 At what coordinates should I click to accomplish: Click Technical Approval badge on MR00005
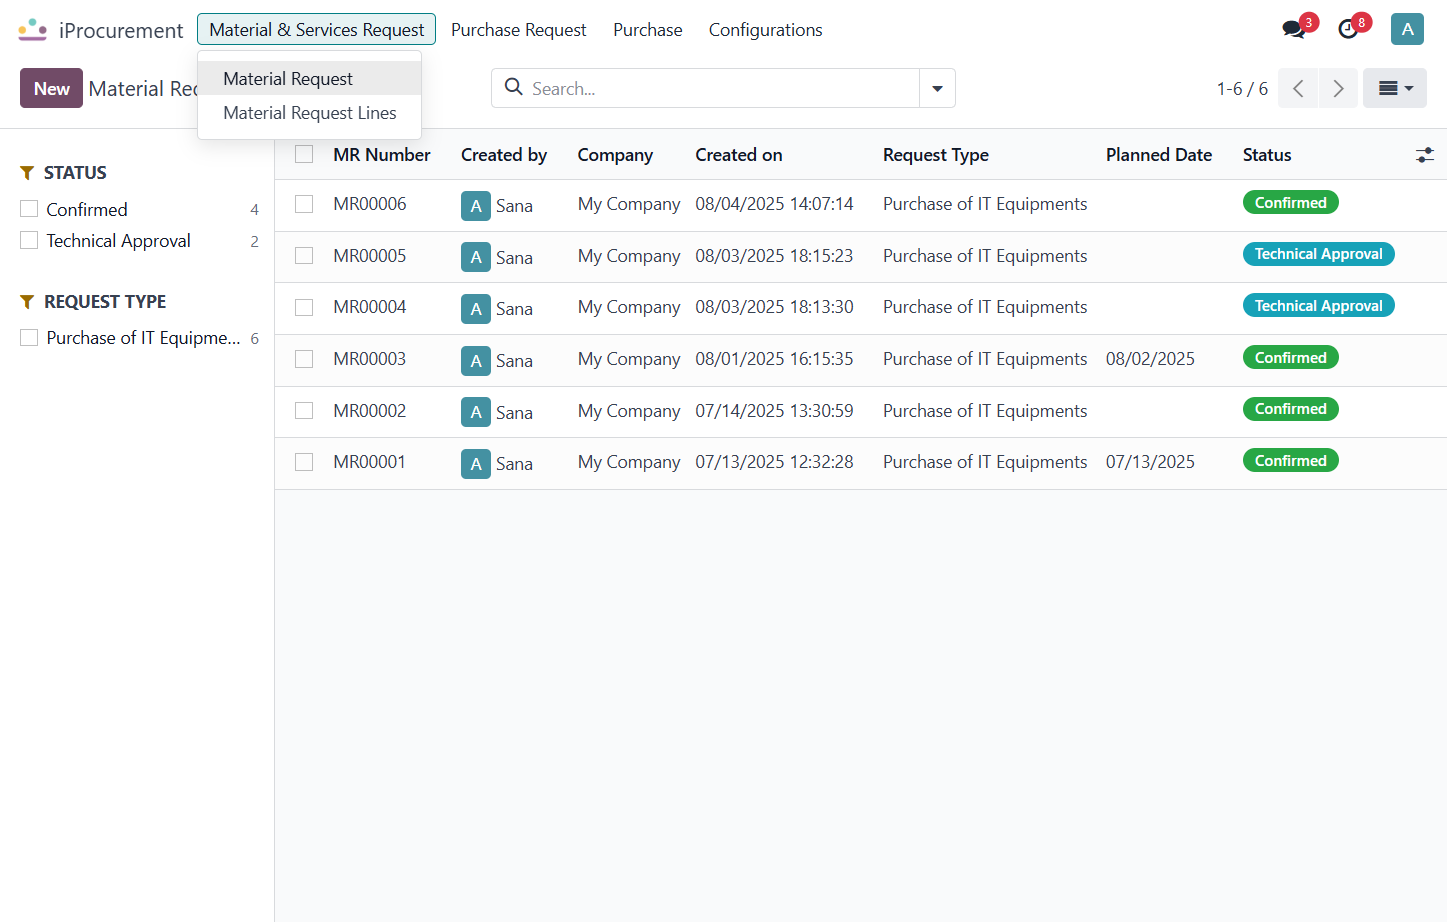[1318, 254]
